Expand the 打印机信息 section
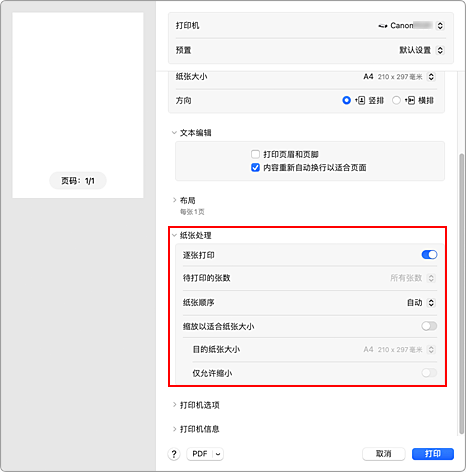The image size is (466, 472). (x=174, y=429)
